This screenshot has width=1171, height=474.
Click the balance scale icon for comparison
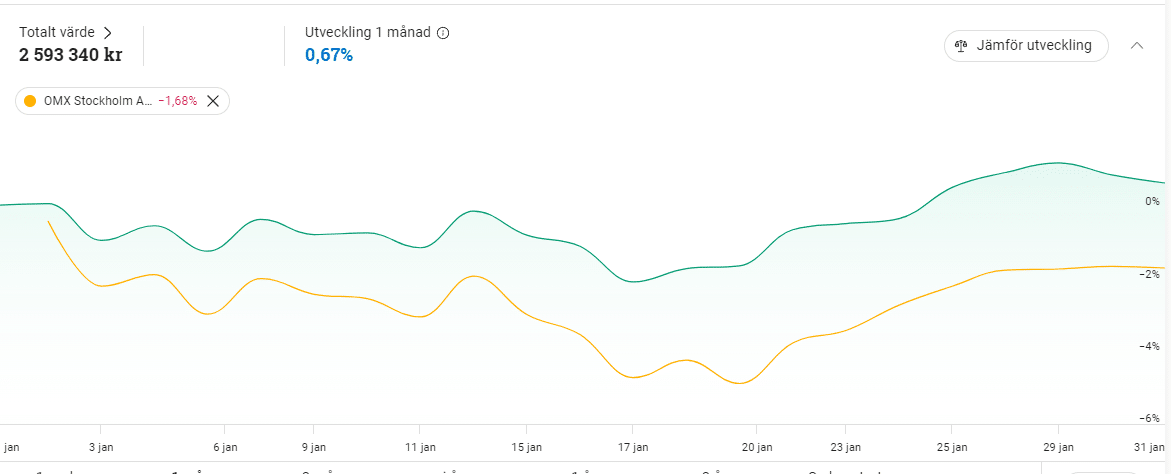[962, 46]
